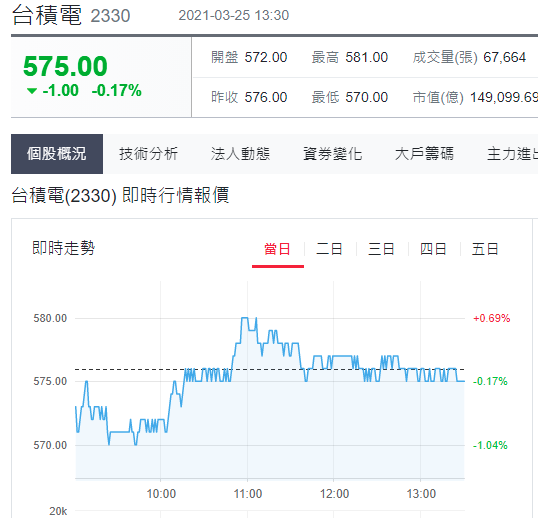Image resolution: width=538 pixels, height=518 pixels.
Task: Click the dashed previous-close reference line
Action: (270, 369)
